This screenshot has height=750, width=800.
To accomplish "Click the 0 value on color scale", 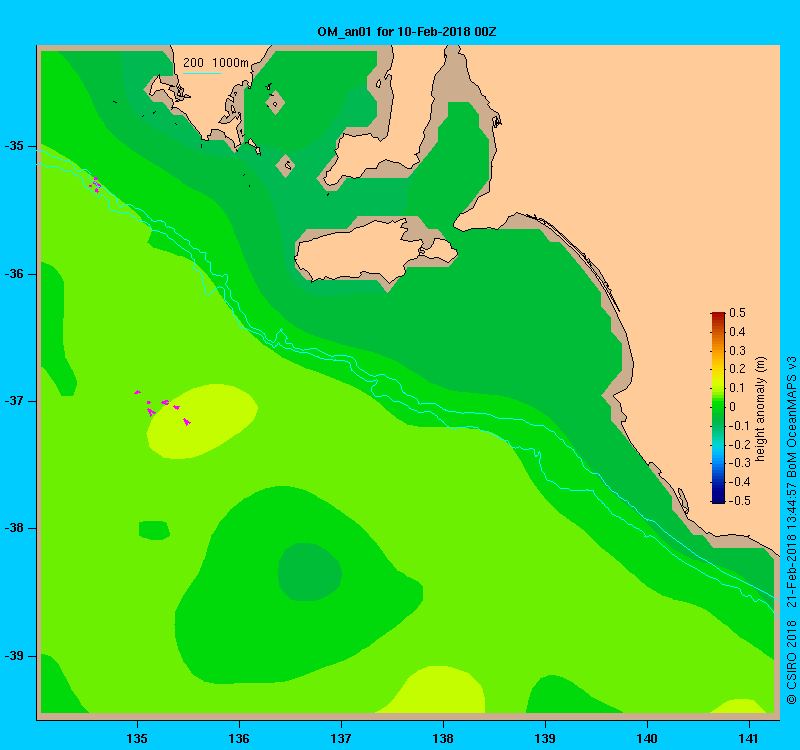I will pyautogui.click(x=733, y=407).
